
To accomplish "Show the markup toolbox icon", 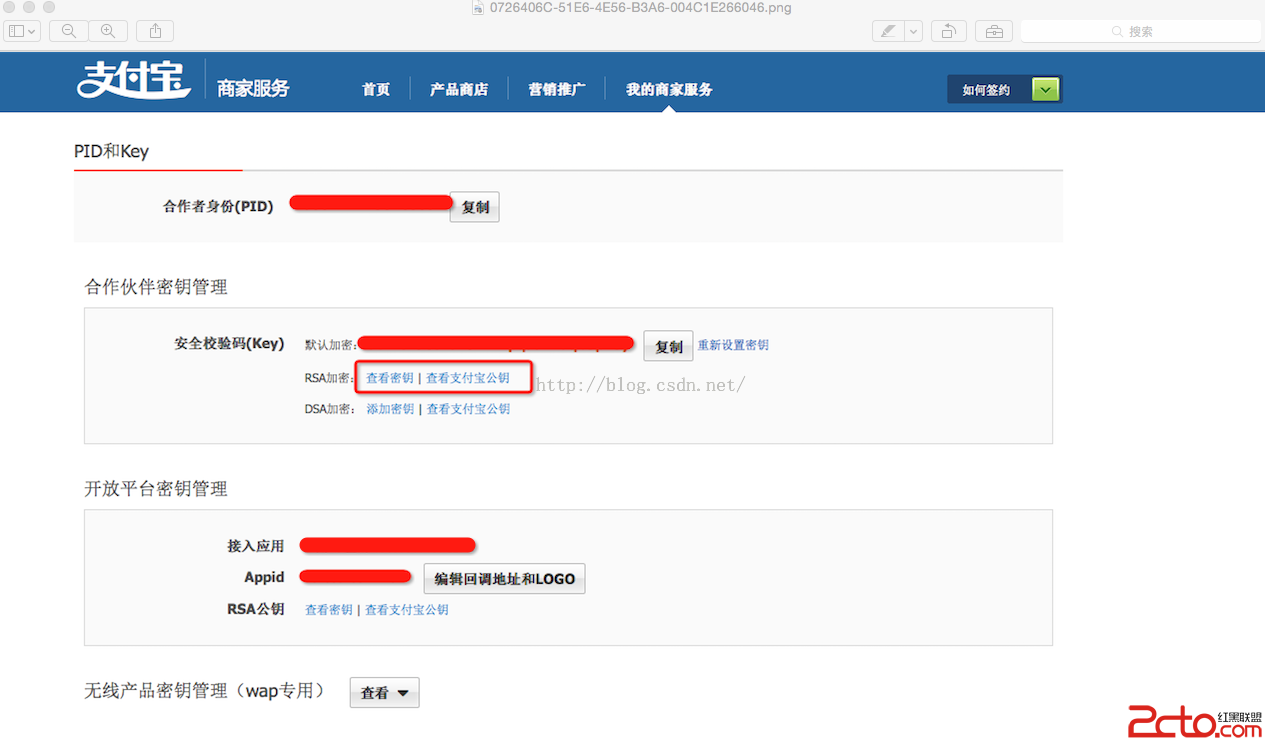I will click(x=994, y=31).
